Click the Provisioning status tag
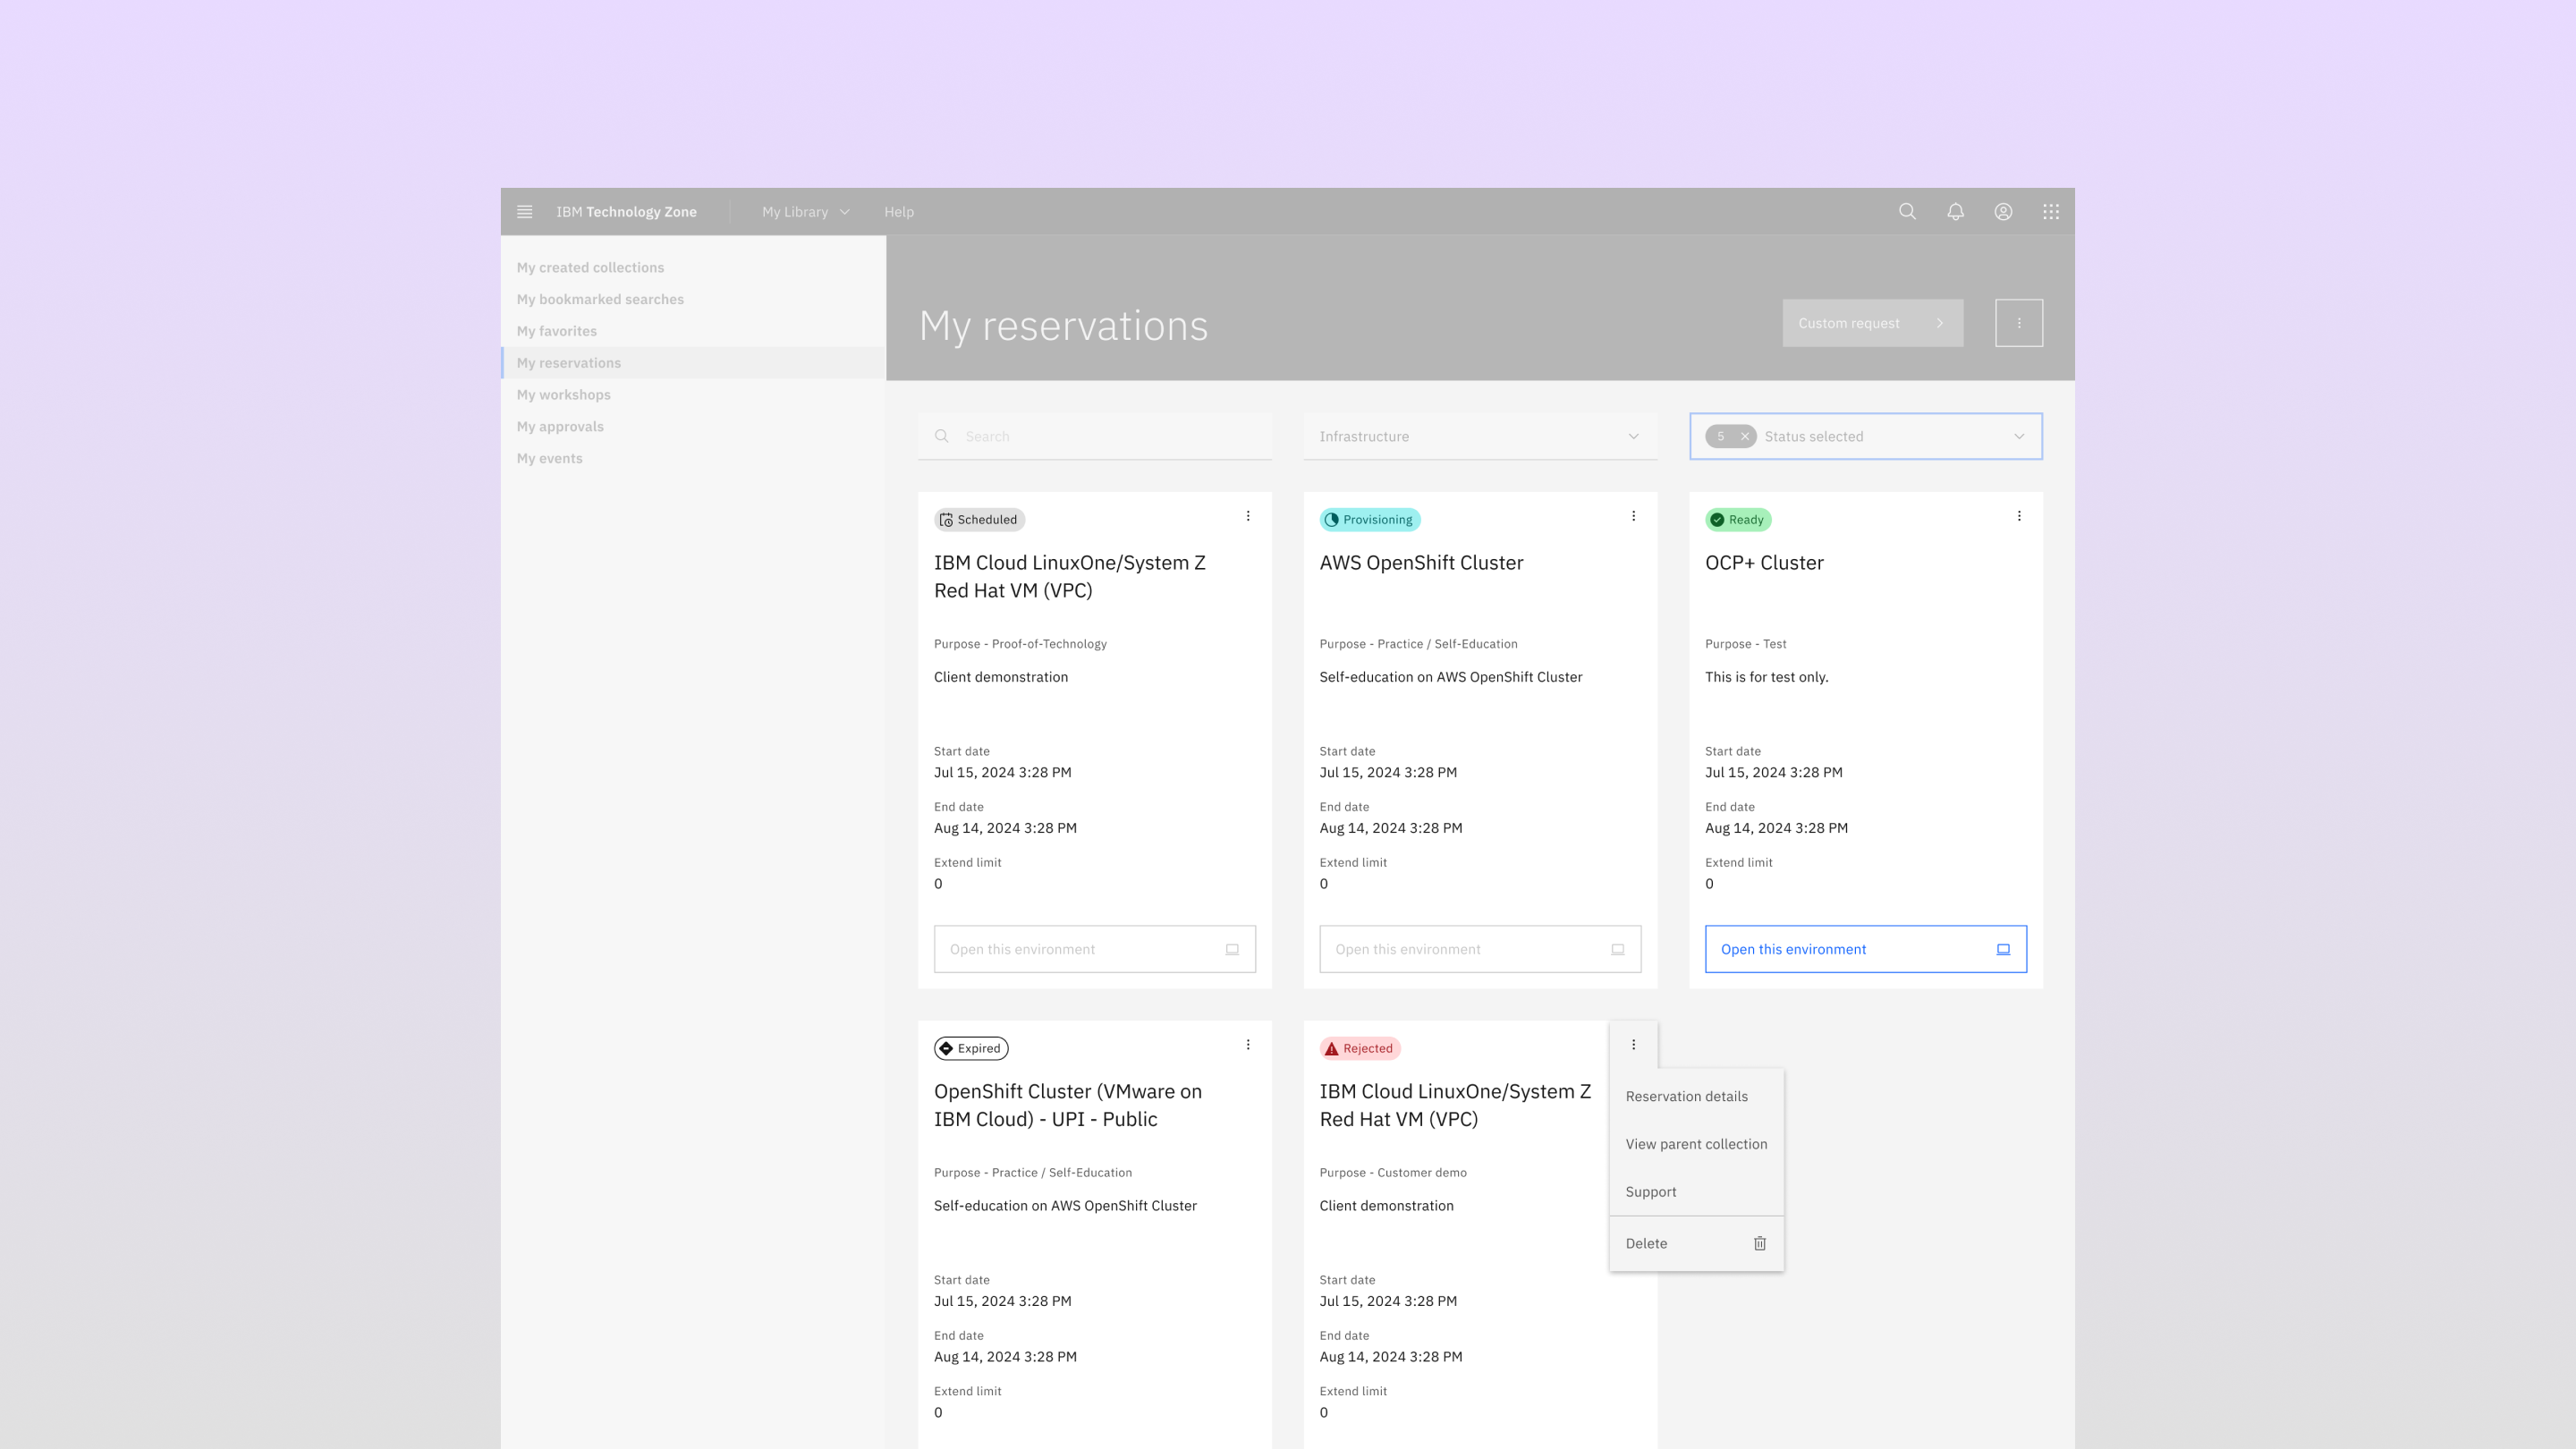 [x=1370, y=520]
